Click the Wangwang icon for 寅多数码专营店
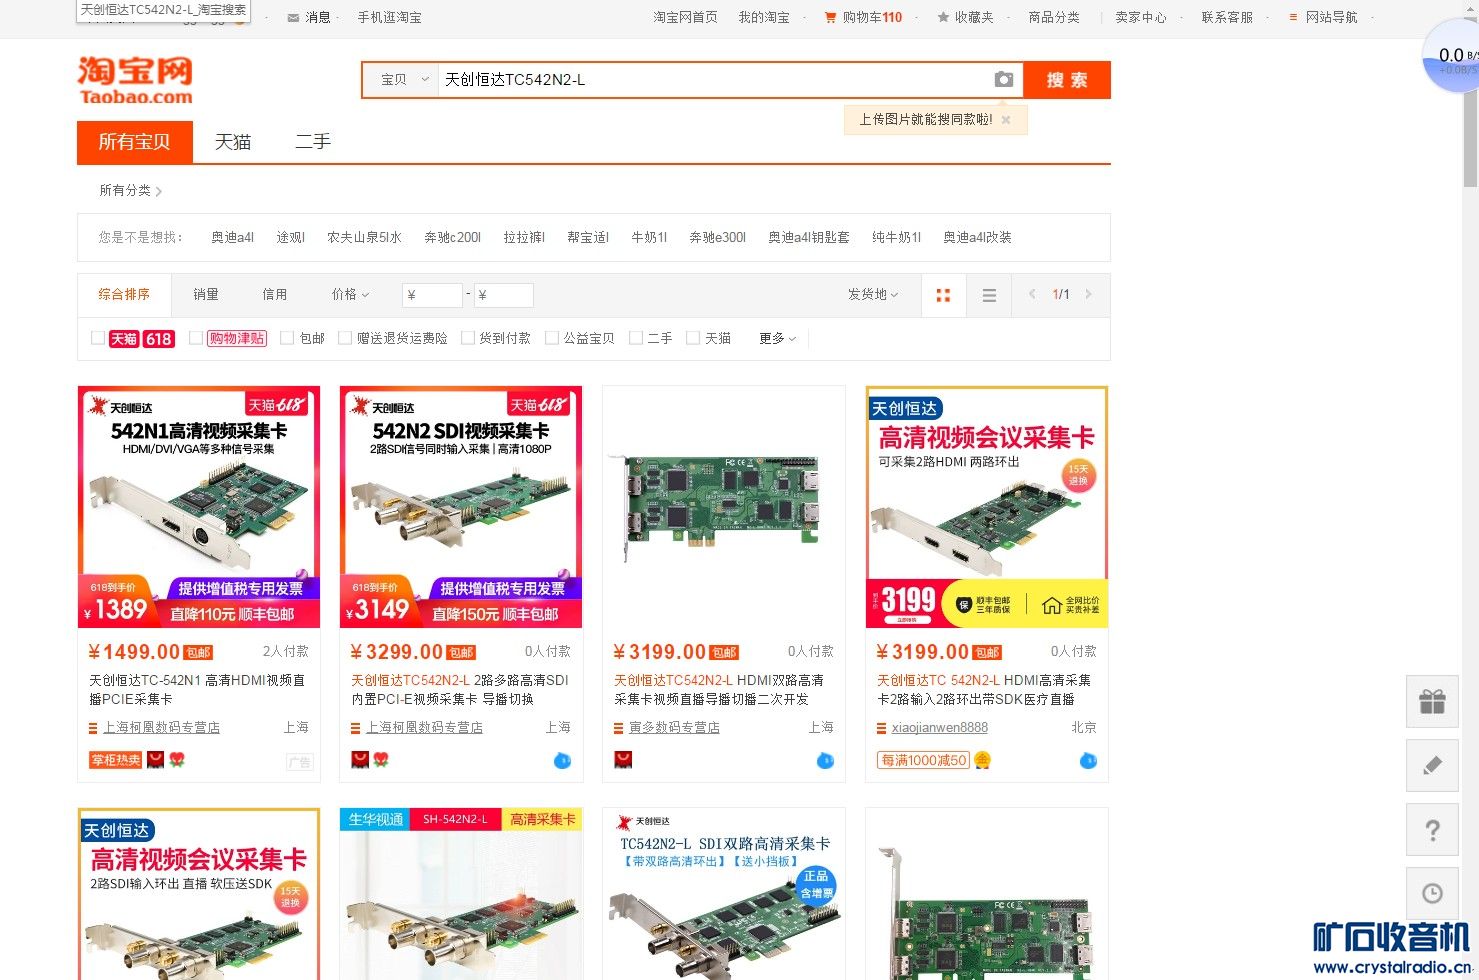This screenshot has height=980, width=1479. coord(825,761)
